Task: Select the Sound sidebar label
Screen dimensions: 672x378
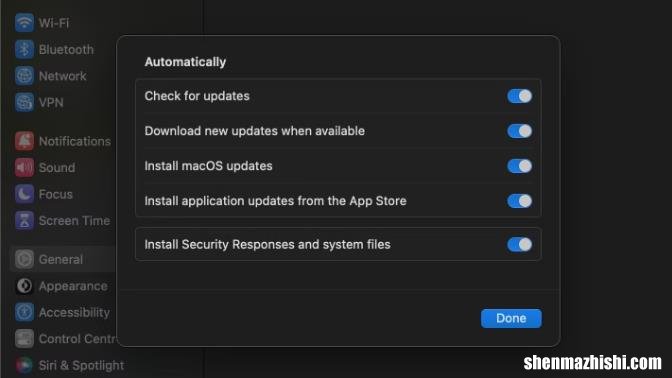Action: click(x=57, y=168)
